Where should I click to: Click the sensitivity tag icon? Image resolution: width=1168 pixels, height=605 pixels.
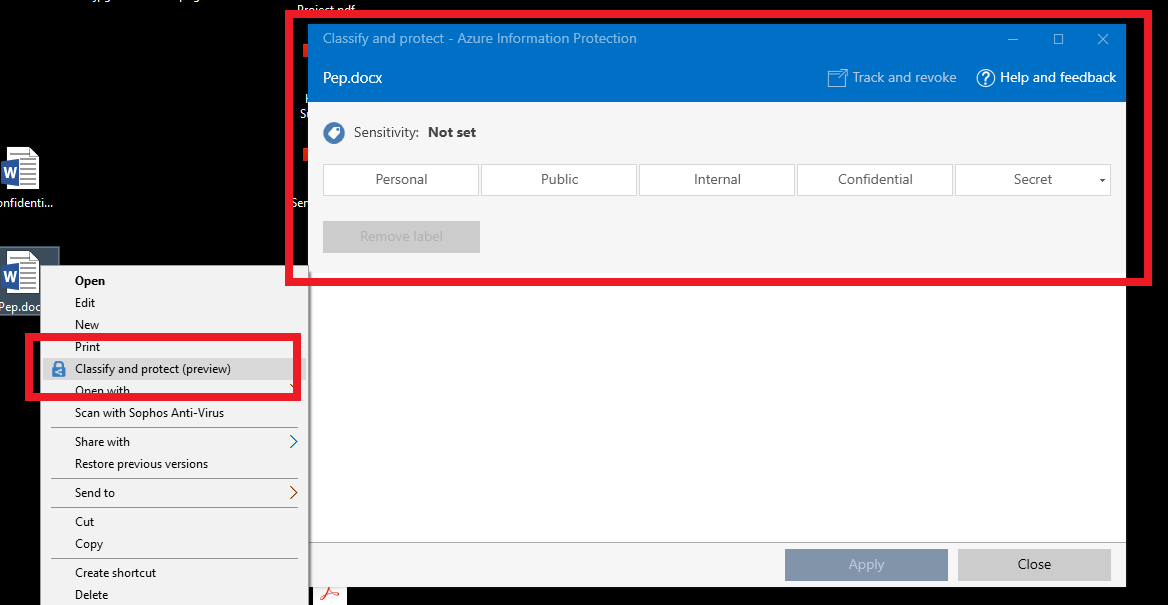(334, 133)
